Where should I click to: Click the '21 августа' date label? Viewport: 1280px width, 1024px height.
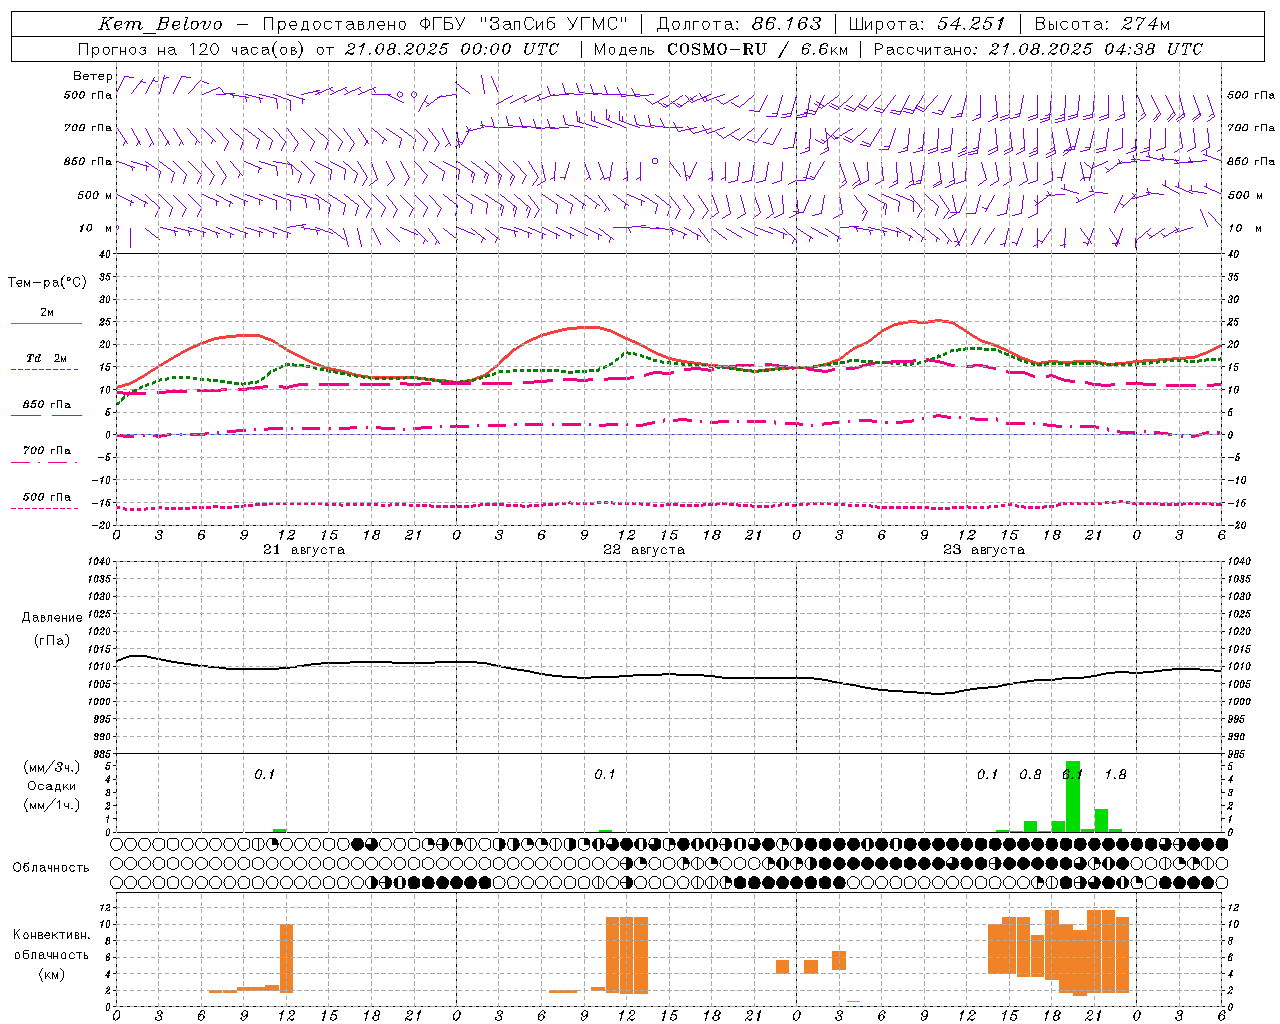304,550
